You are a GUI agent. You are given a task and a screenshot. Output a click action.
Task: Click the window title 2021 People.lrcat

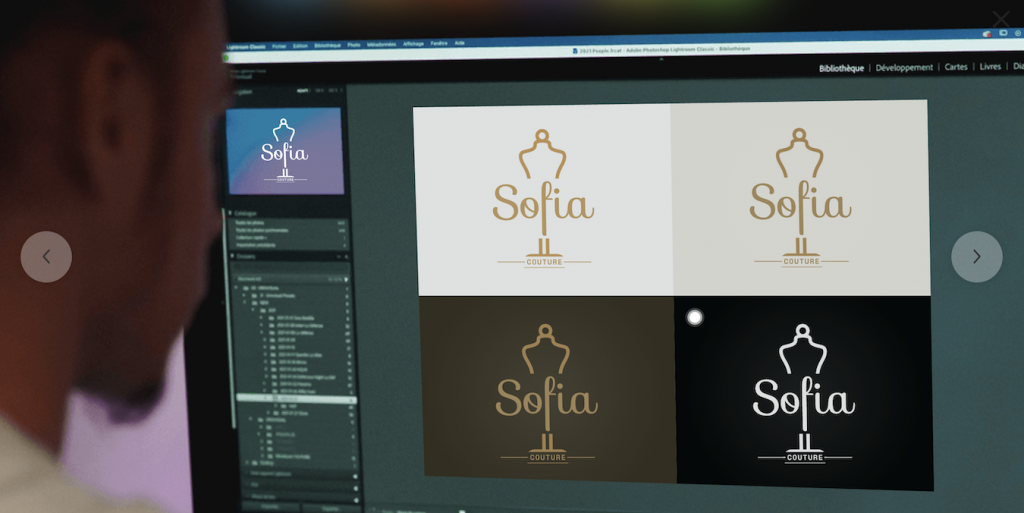pyautogui.click(x=661, y=50)
